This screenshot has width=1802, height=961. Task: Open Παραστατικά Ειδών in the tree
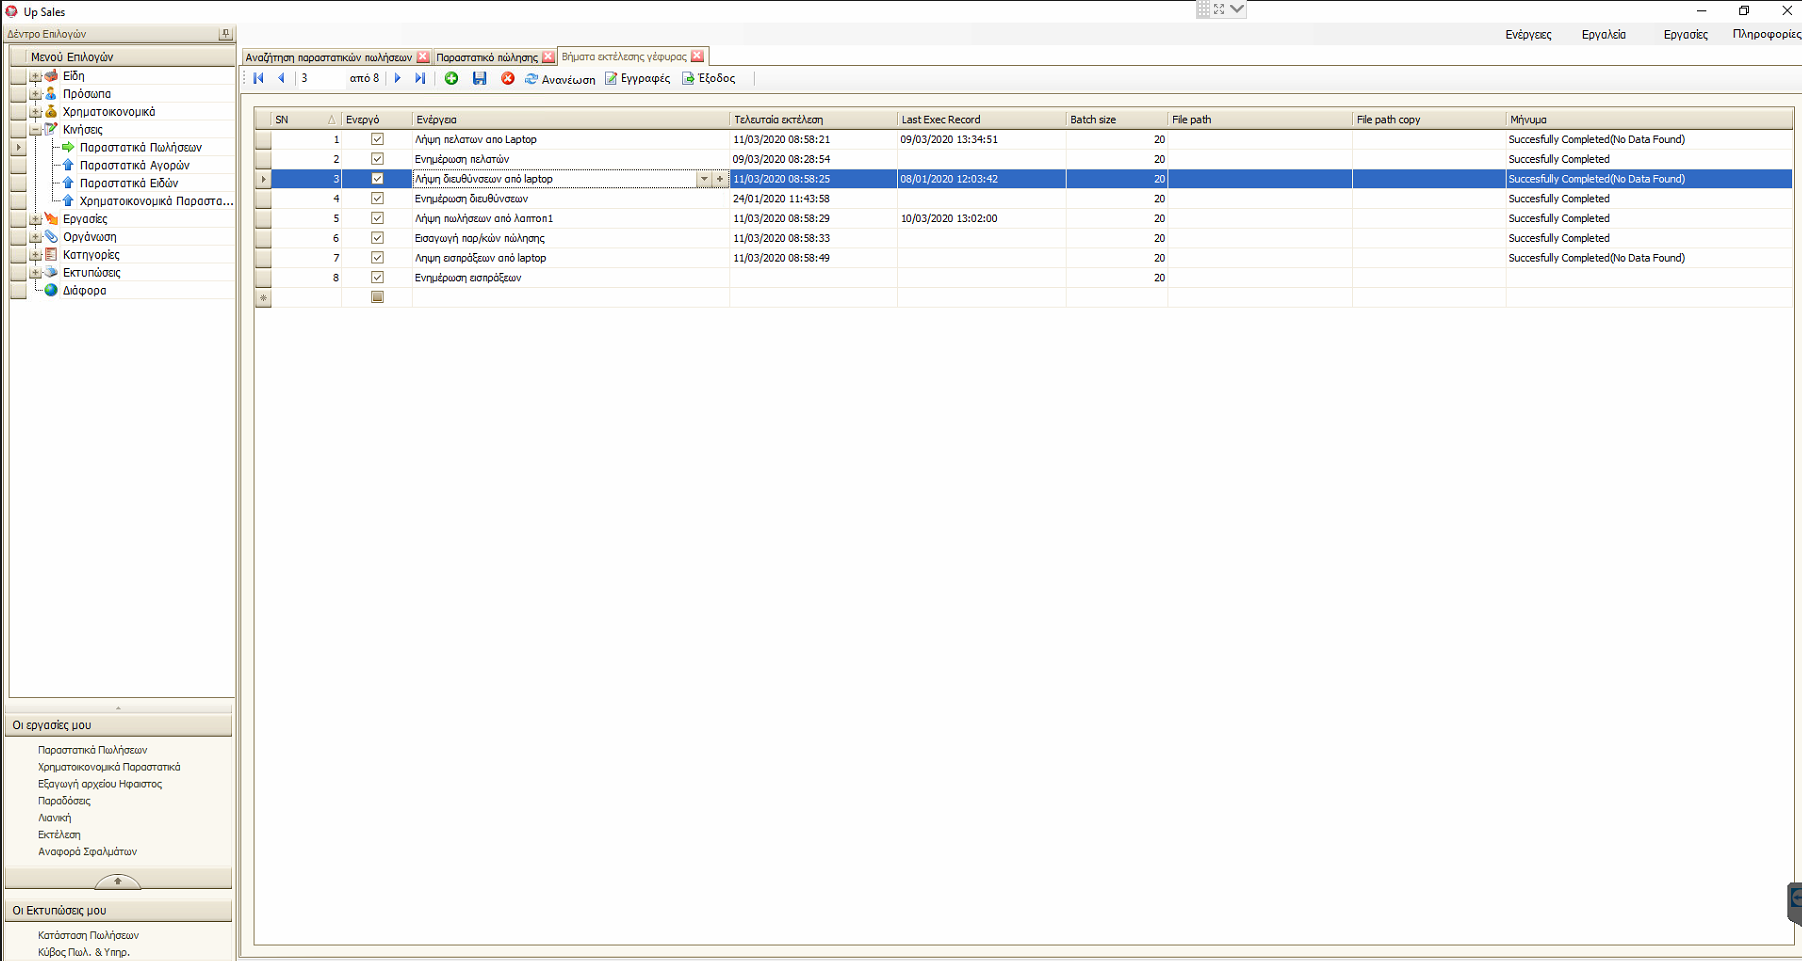[x=129, y=183]
